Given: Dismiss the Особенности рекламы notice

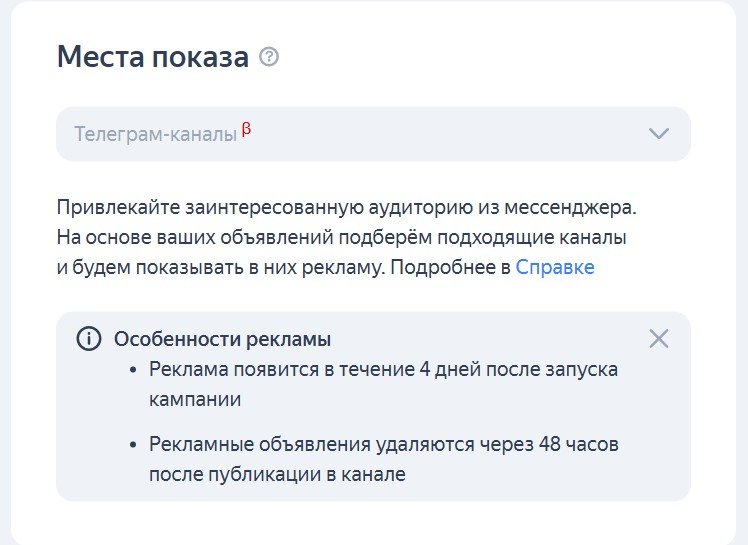Looking at the screenshot, I should tap(658, 339).
